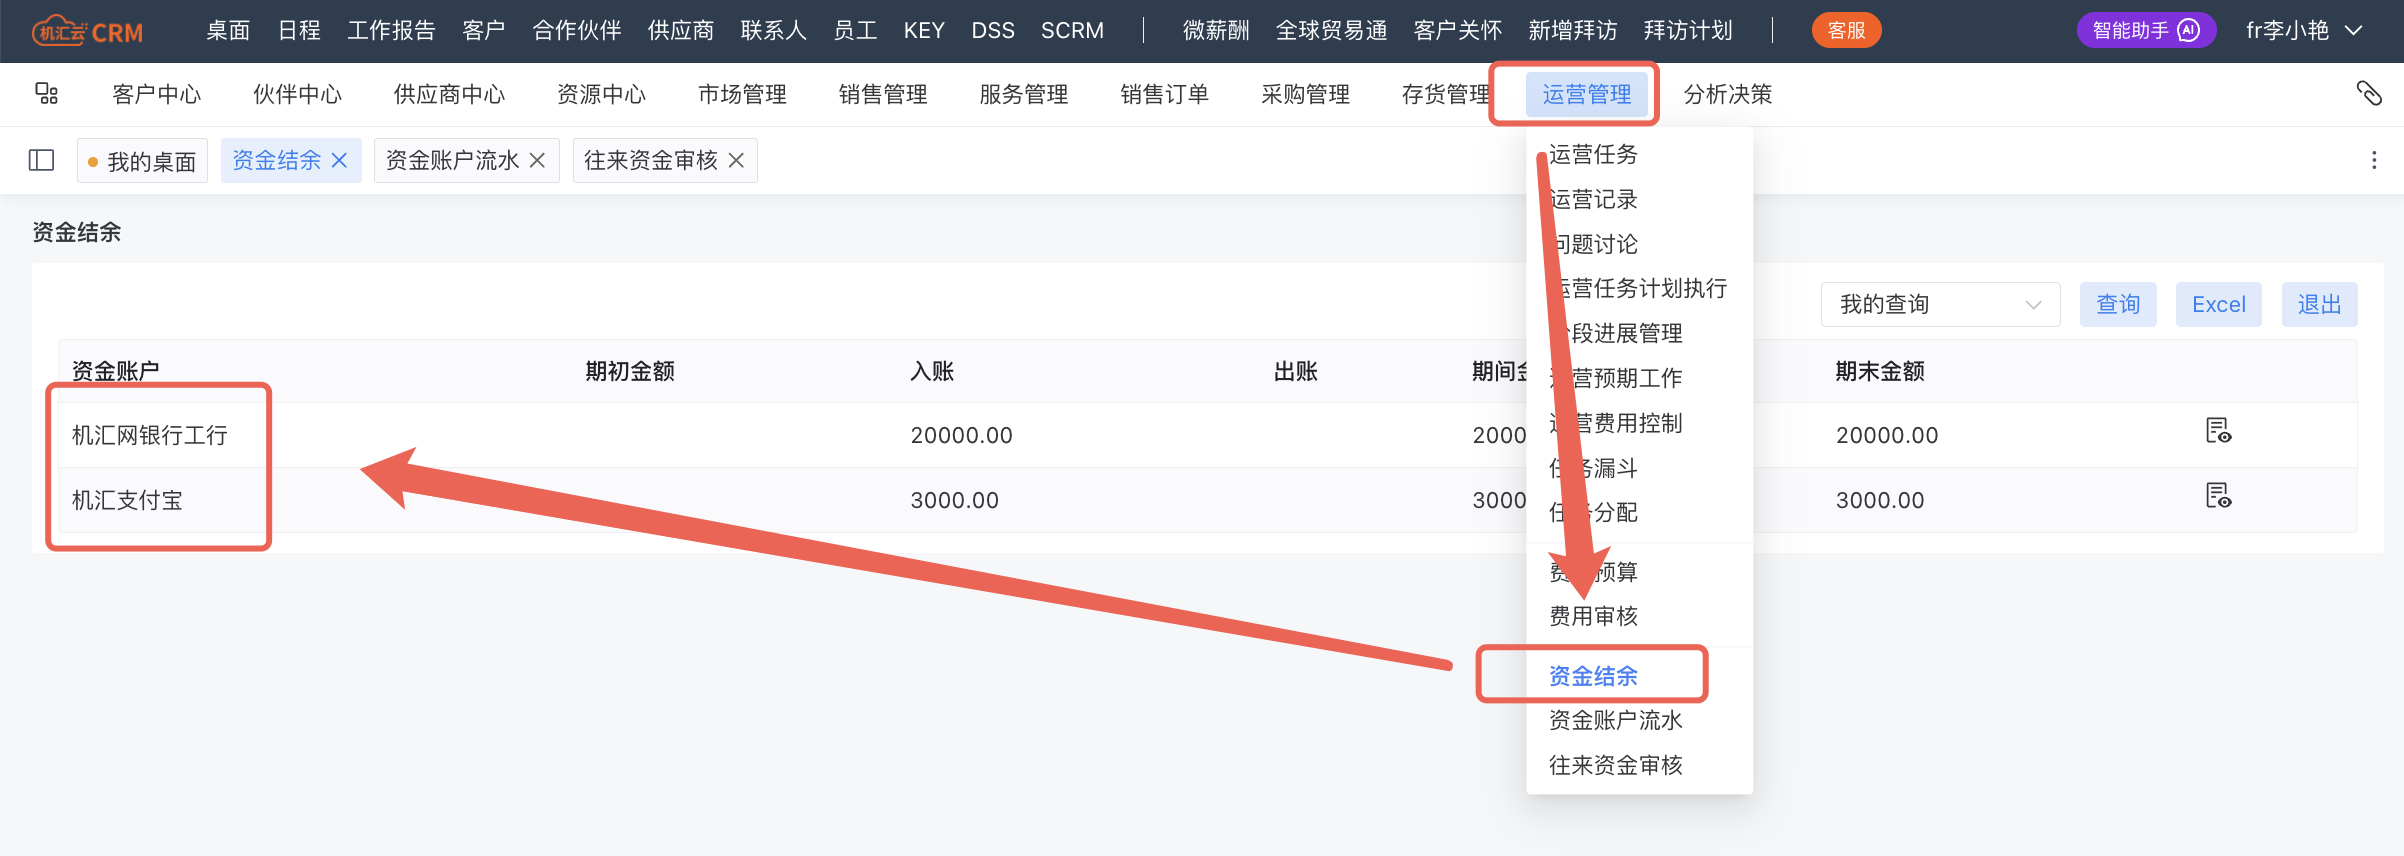Open 销售管理 in the module bar
This screenshot has width=2404, height=856.
tap(883, 94)
